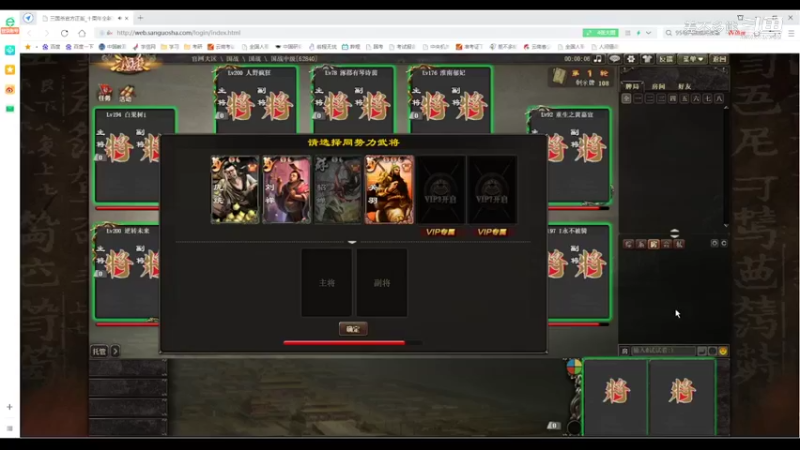Select the 八 seat filter toggle
This screenshot has width=800, height=450.
(x=719, y=98)
